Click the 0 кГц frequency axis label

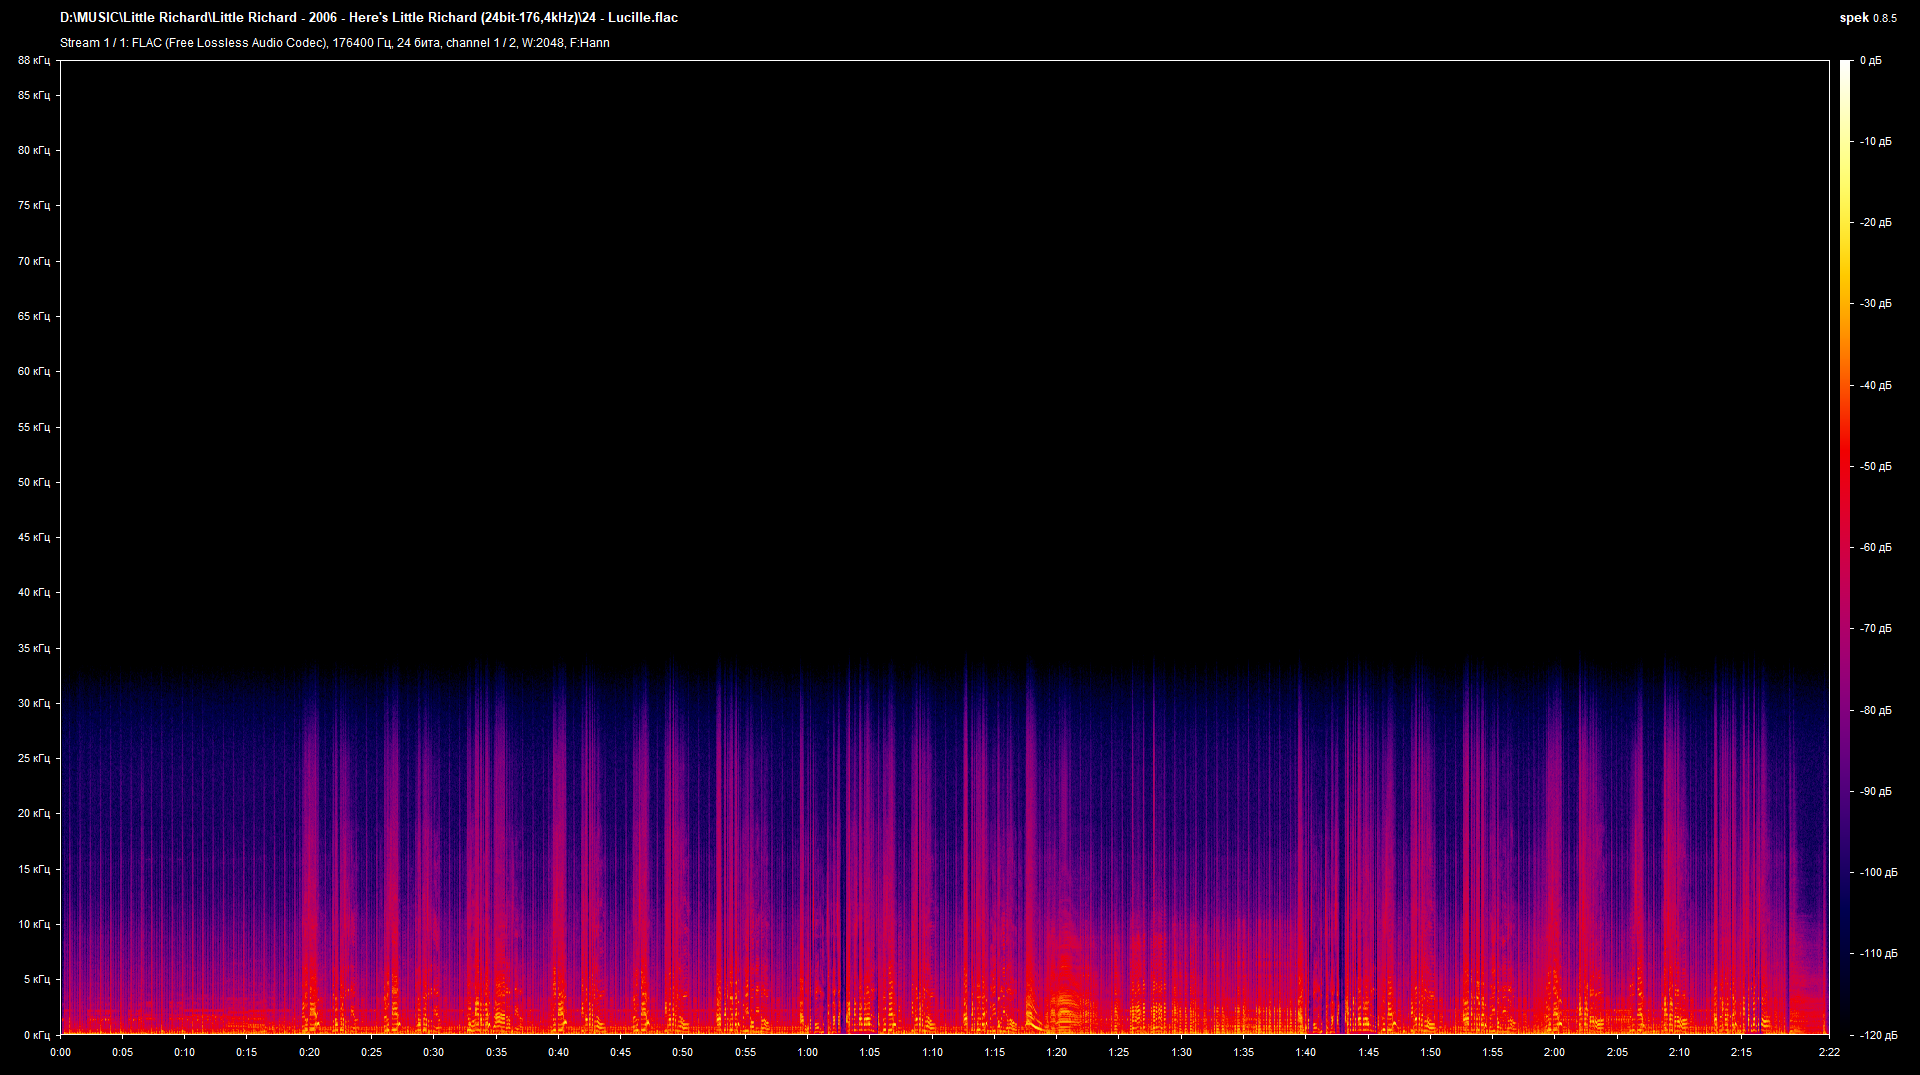36,1035
